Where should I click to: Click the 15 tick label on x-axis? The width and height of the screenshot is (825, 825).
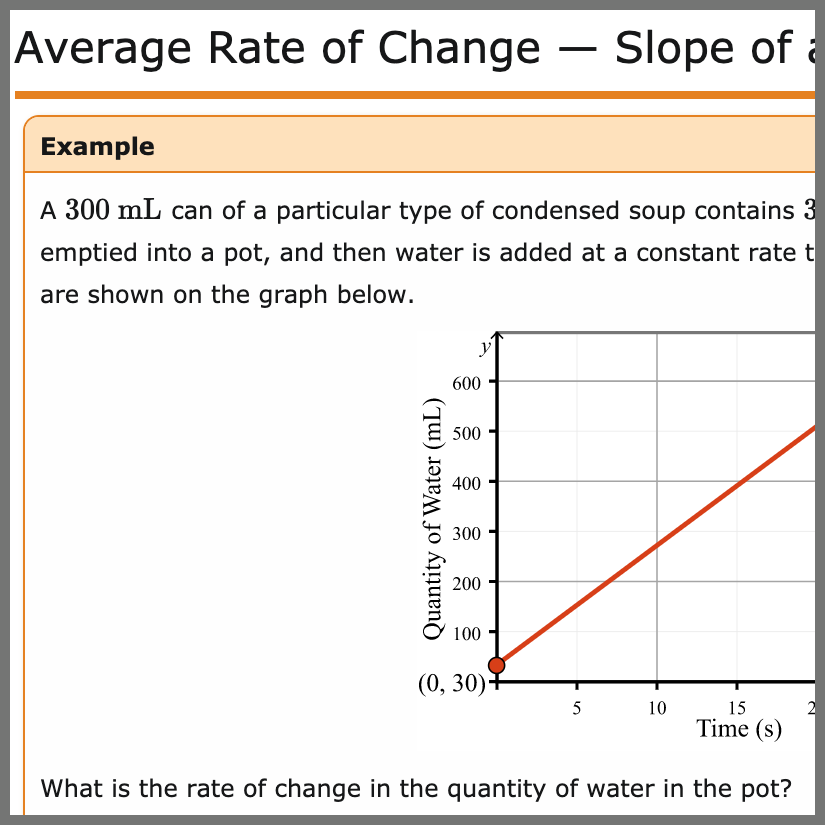(737, 708)
